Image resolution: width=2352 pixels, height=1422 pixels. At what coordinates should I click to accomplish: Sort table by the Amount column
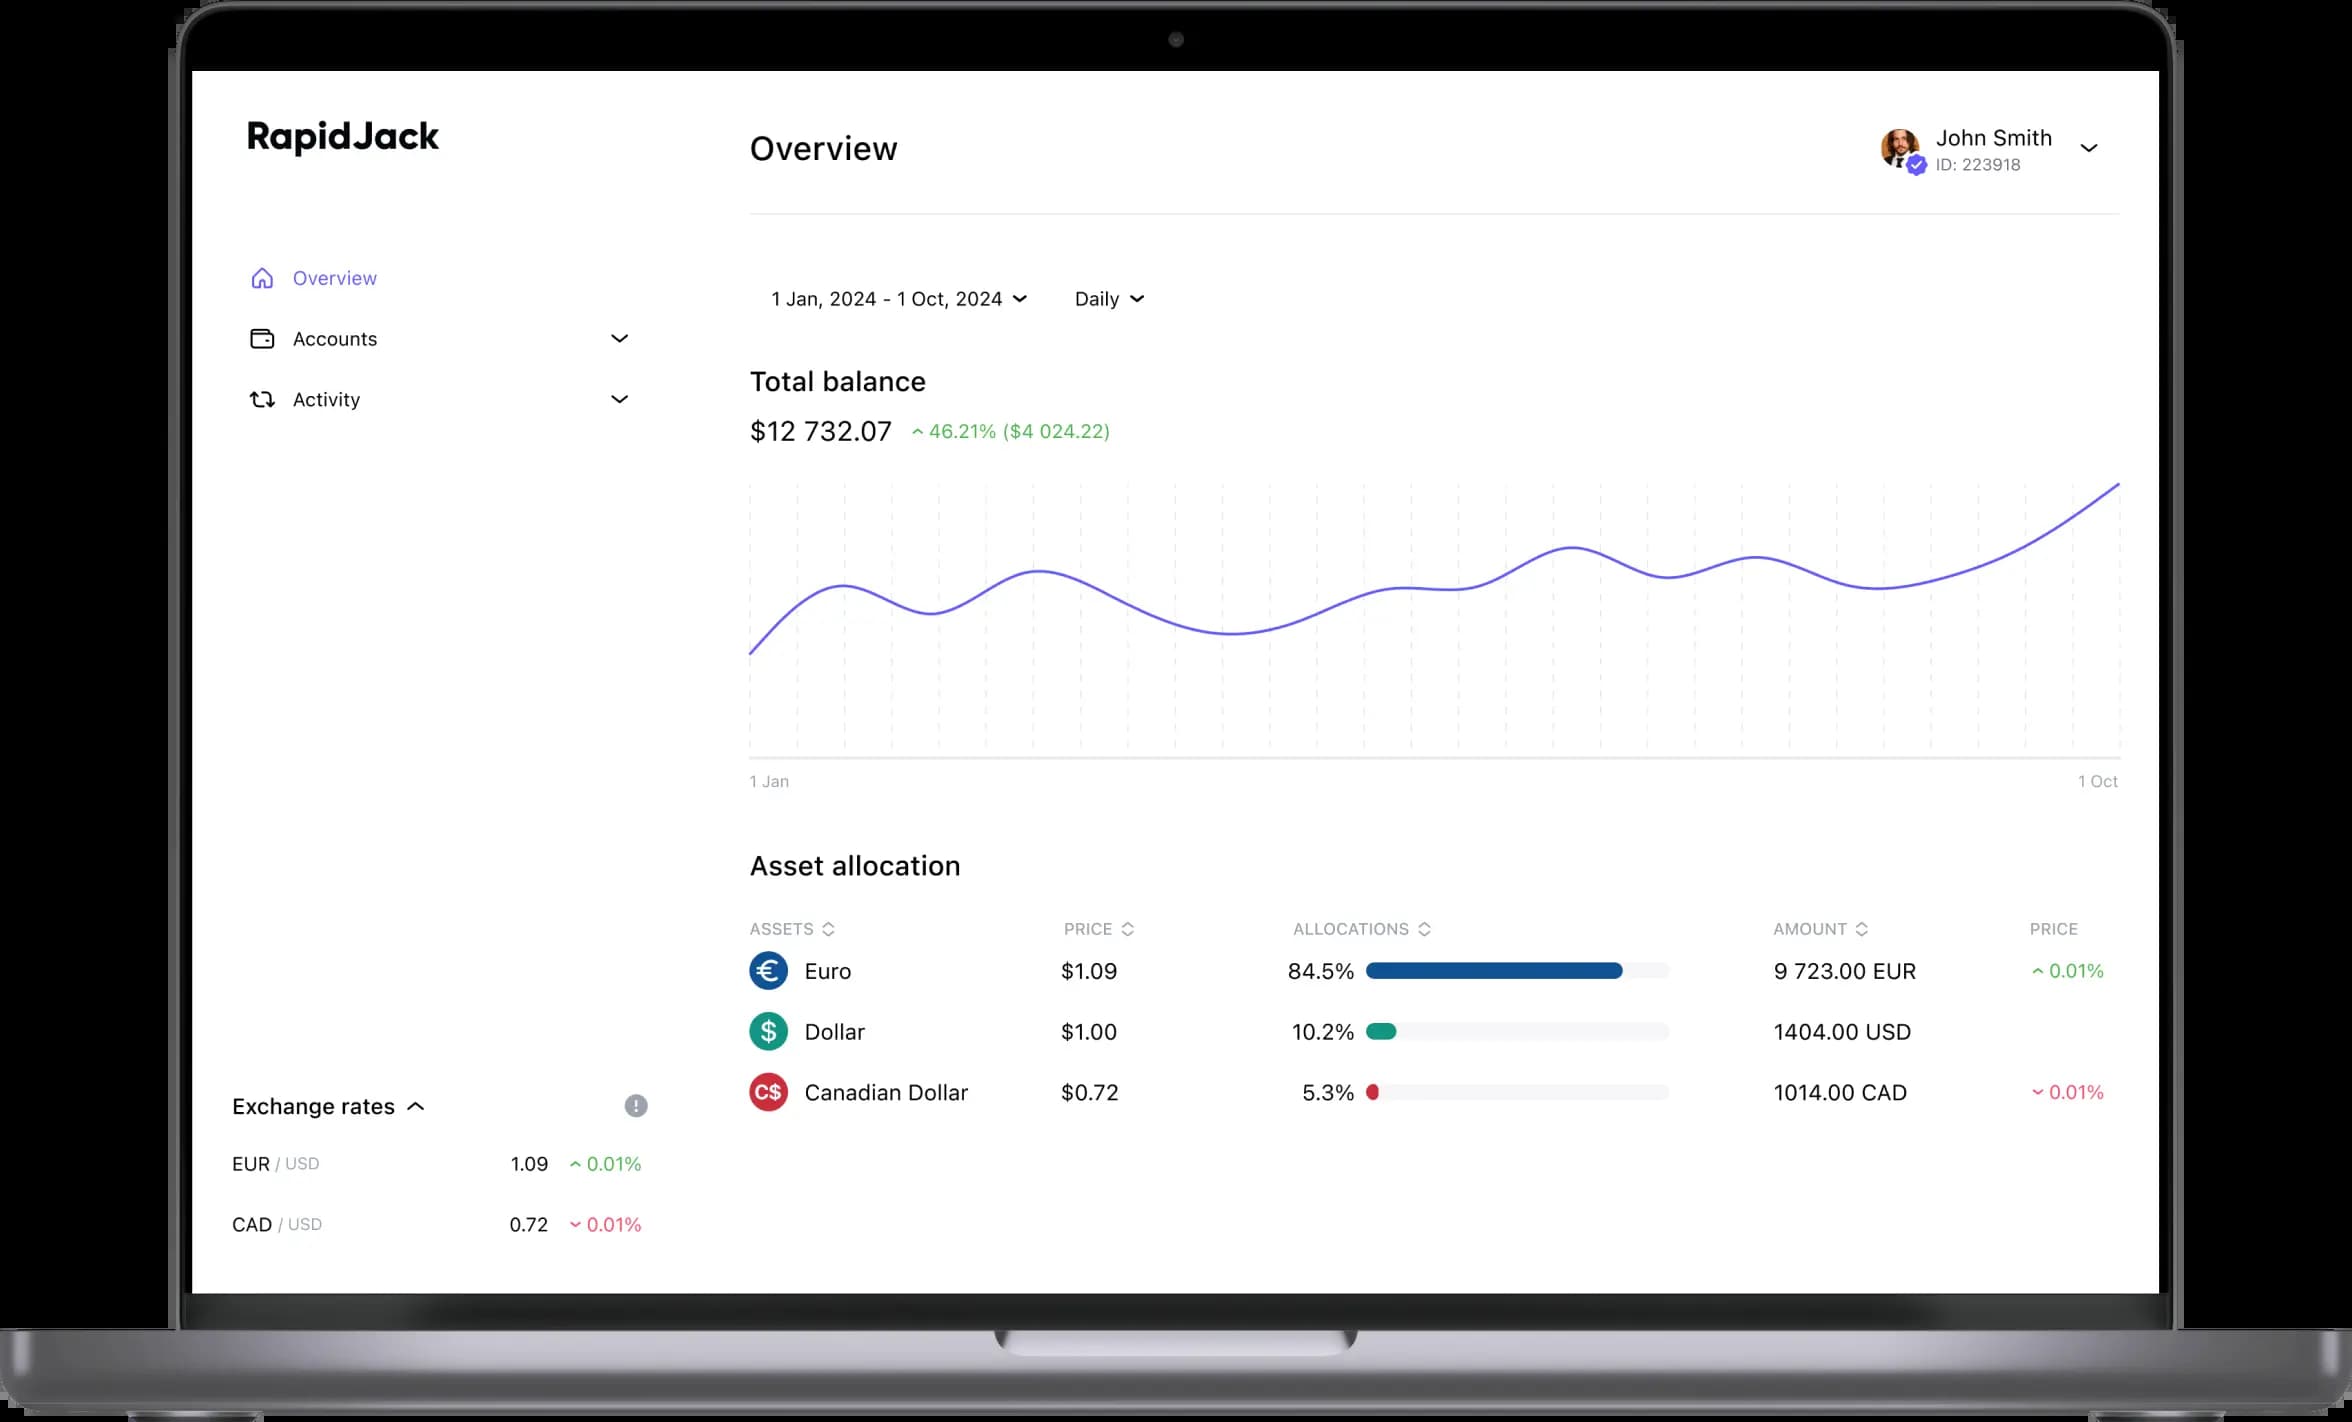point(1820,929)
